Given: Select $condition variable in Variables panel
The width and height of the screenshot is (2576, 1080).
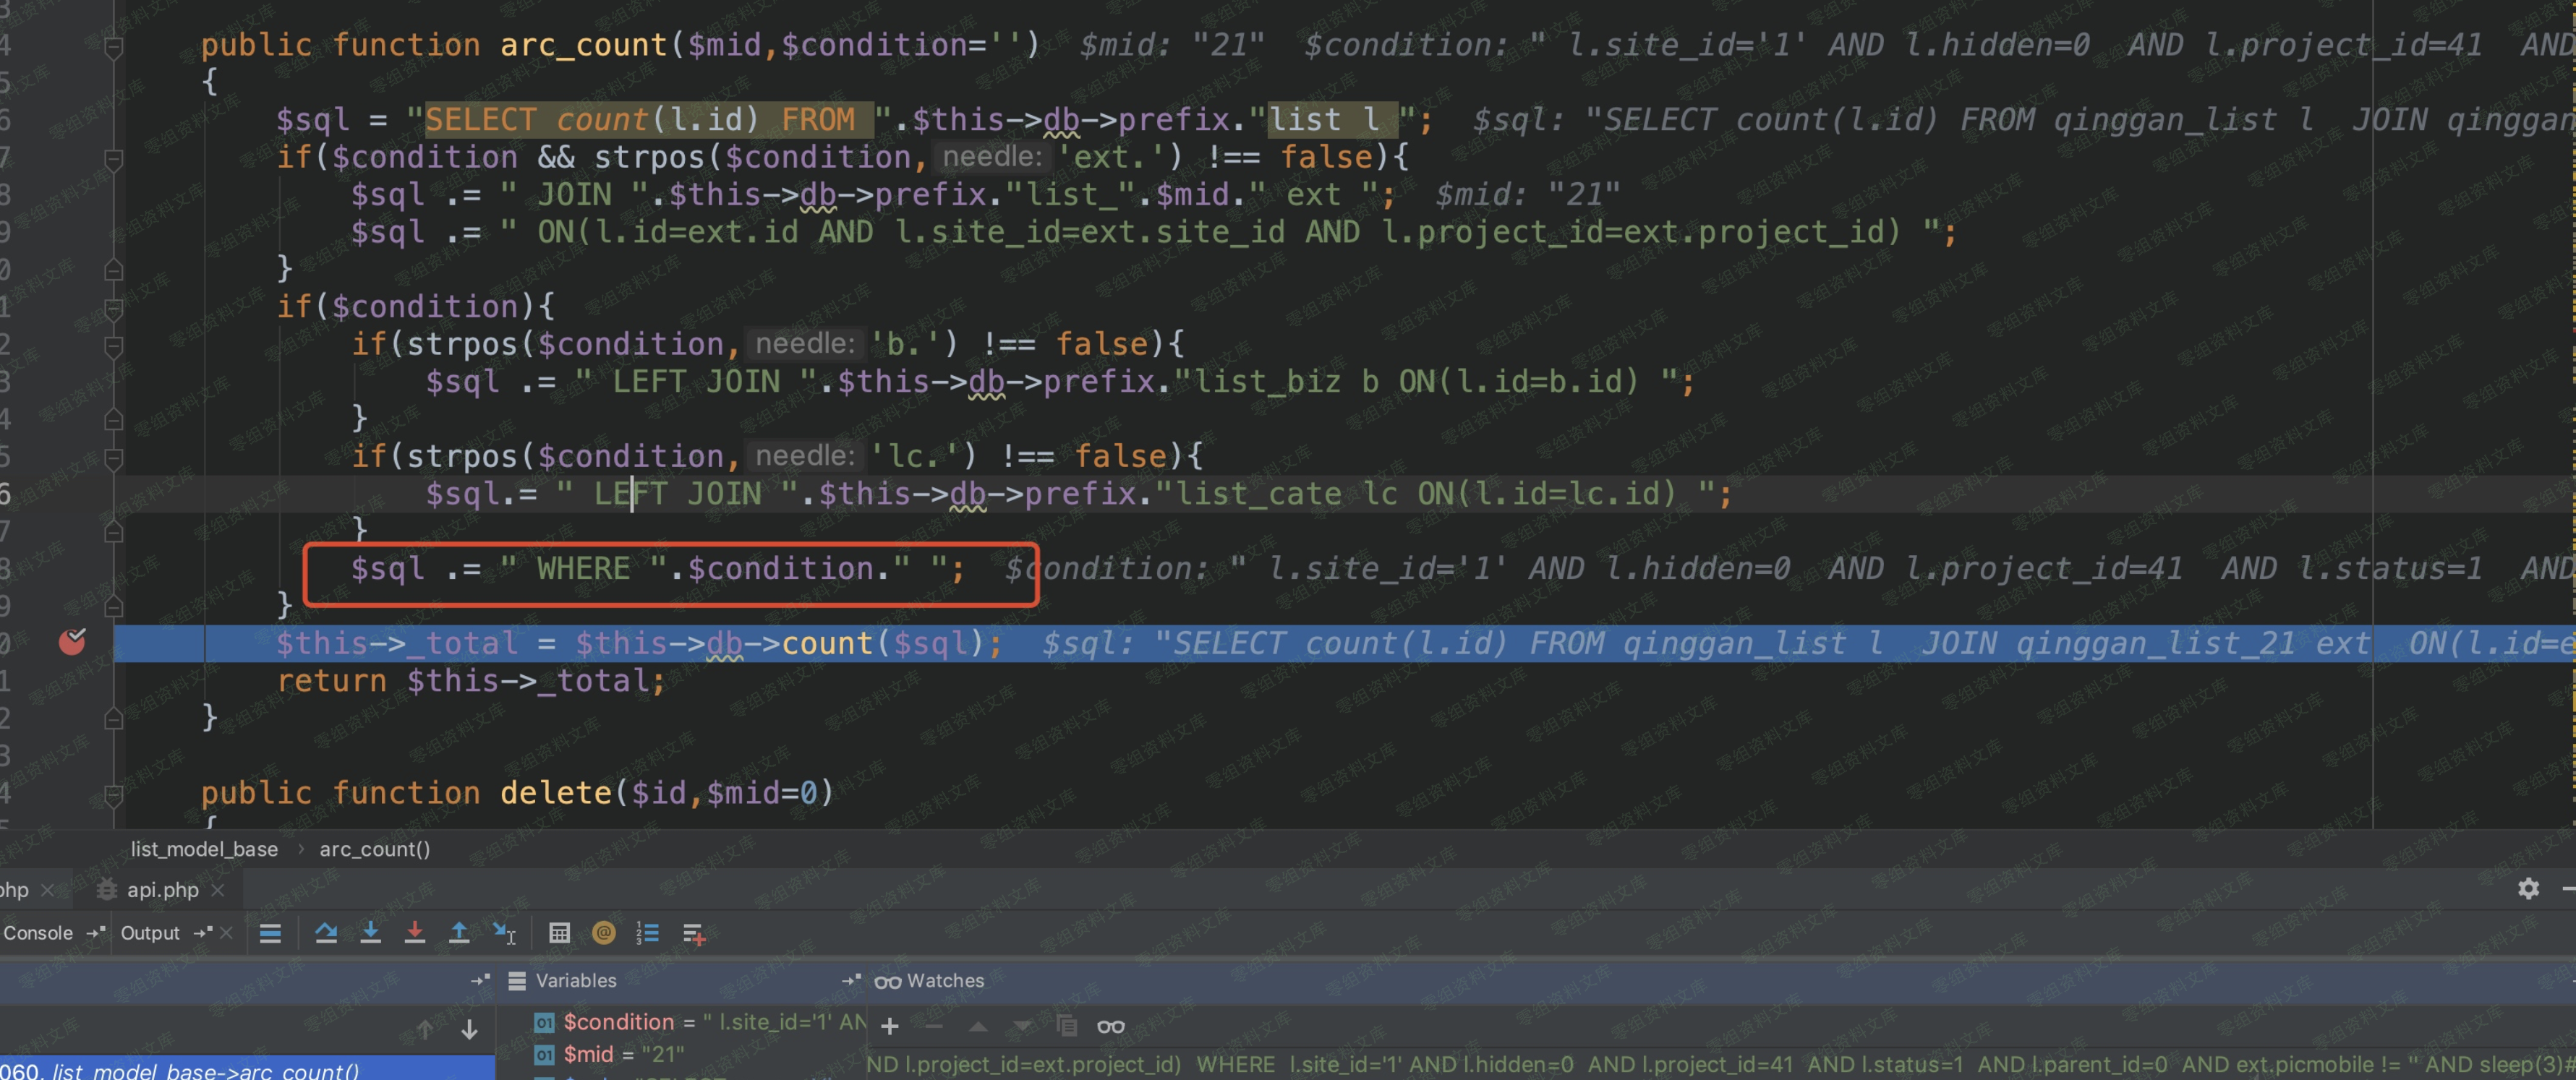Looking at the screenshot, I should click(x=618, y=1022).
